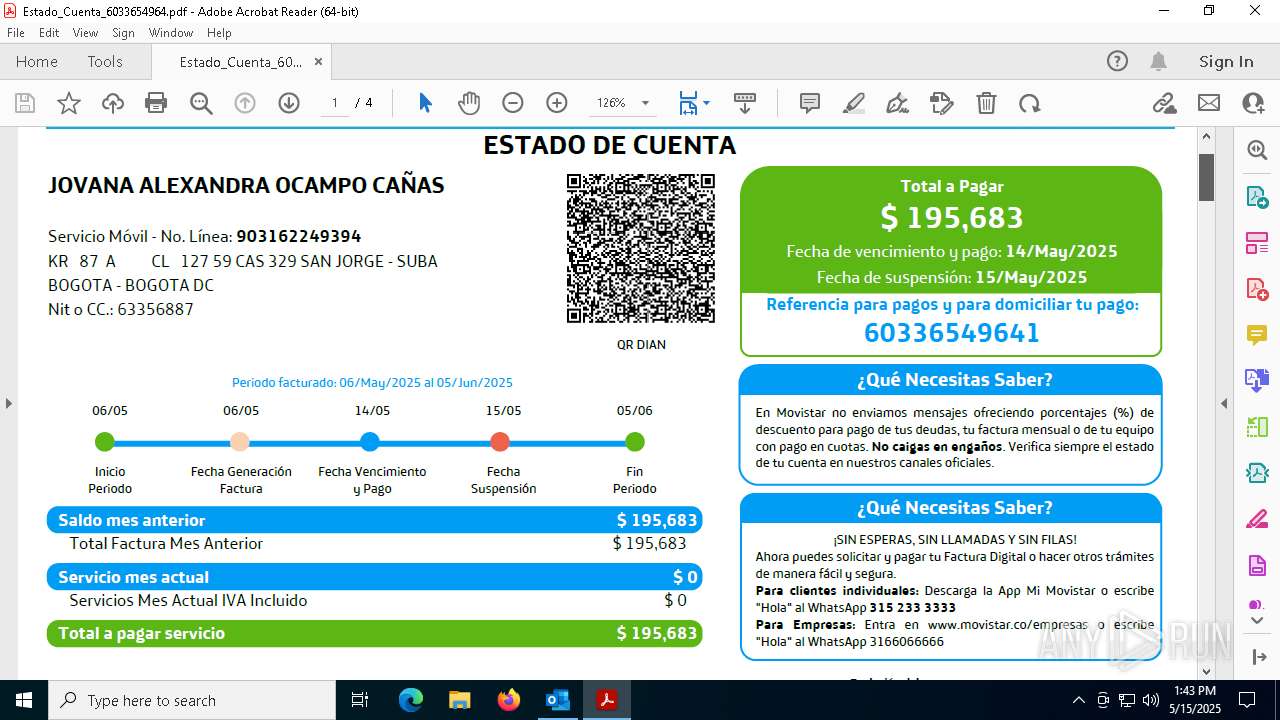Rotate the page with the rotate icon
1280x720 pixels.
tap(1030, 103)
